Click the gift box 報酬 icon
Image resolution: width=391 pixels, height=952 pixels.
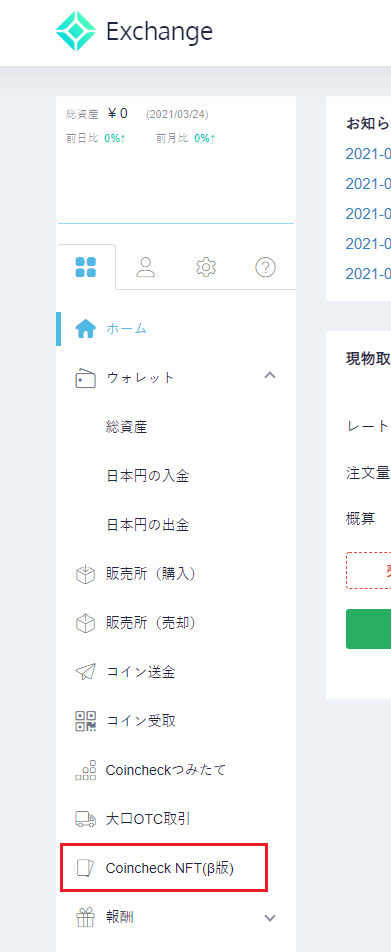pyautogui.click(x=86, y=917)
